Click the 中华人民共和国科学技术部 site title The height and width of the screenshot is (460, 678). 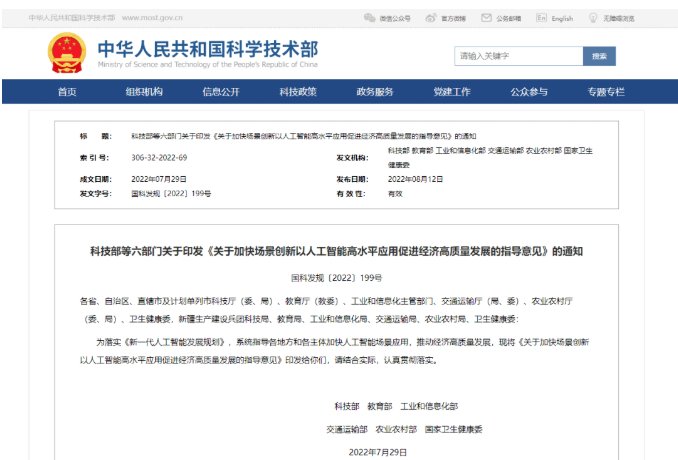tap(208, 49)
